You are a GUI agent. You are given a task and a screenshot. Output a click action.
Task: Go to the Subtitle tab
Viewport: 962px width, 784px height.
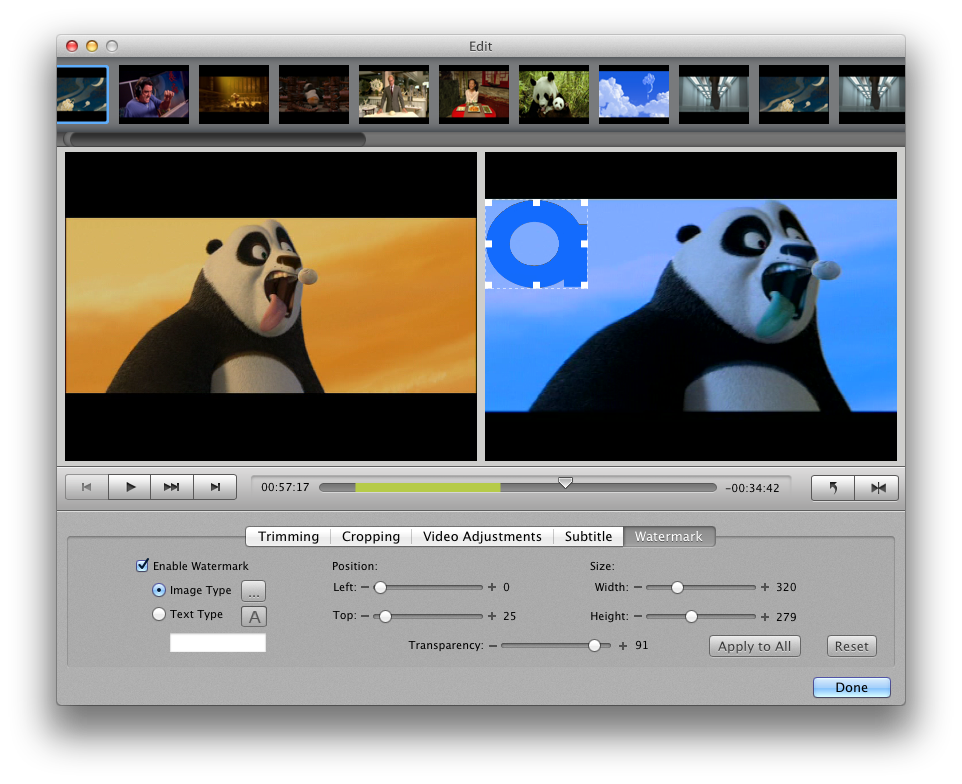click(x=588, y=537)
